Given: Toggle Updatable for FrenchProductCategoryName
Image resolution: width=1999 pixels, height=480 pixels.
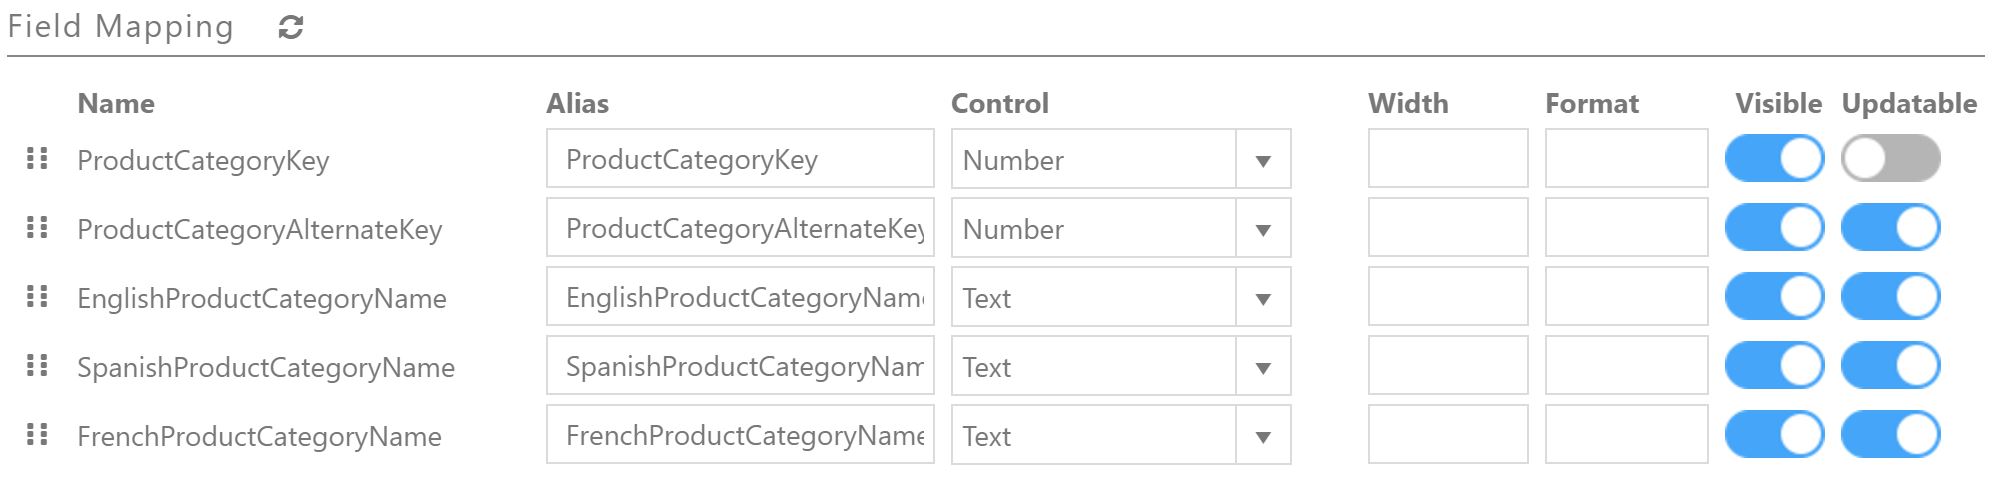Looking at the screenshot, I should [x=1891, y=434].
